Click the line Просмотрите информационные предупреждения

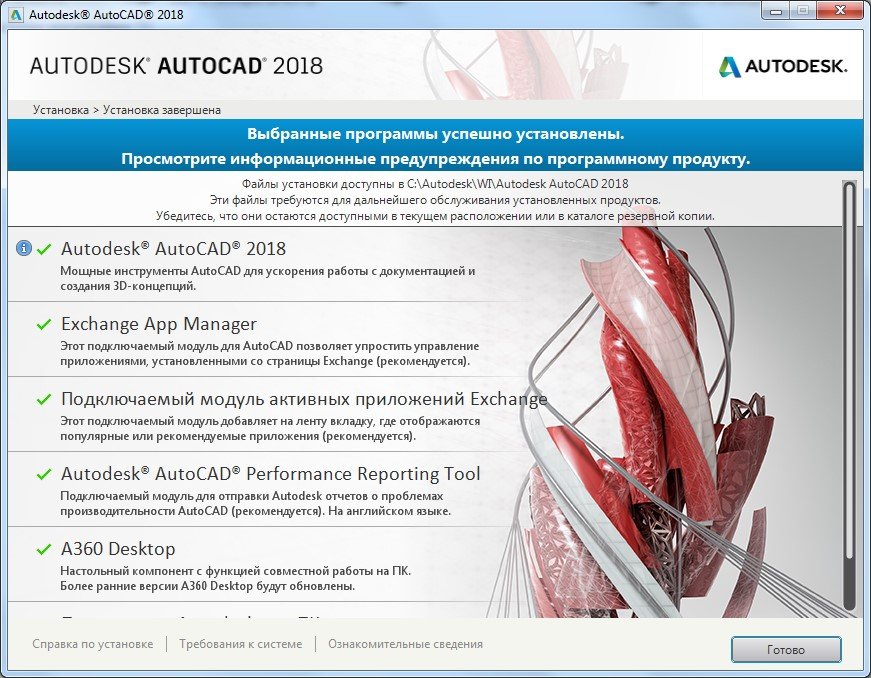pyautogui.click(x=436, y=159)
